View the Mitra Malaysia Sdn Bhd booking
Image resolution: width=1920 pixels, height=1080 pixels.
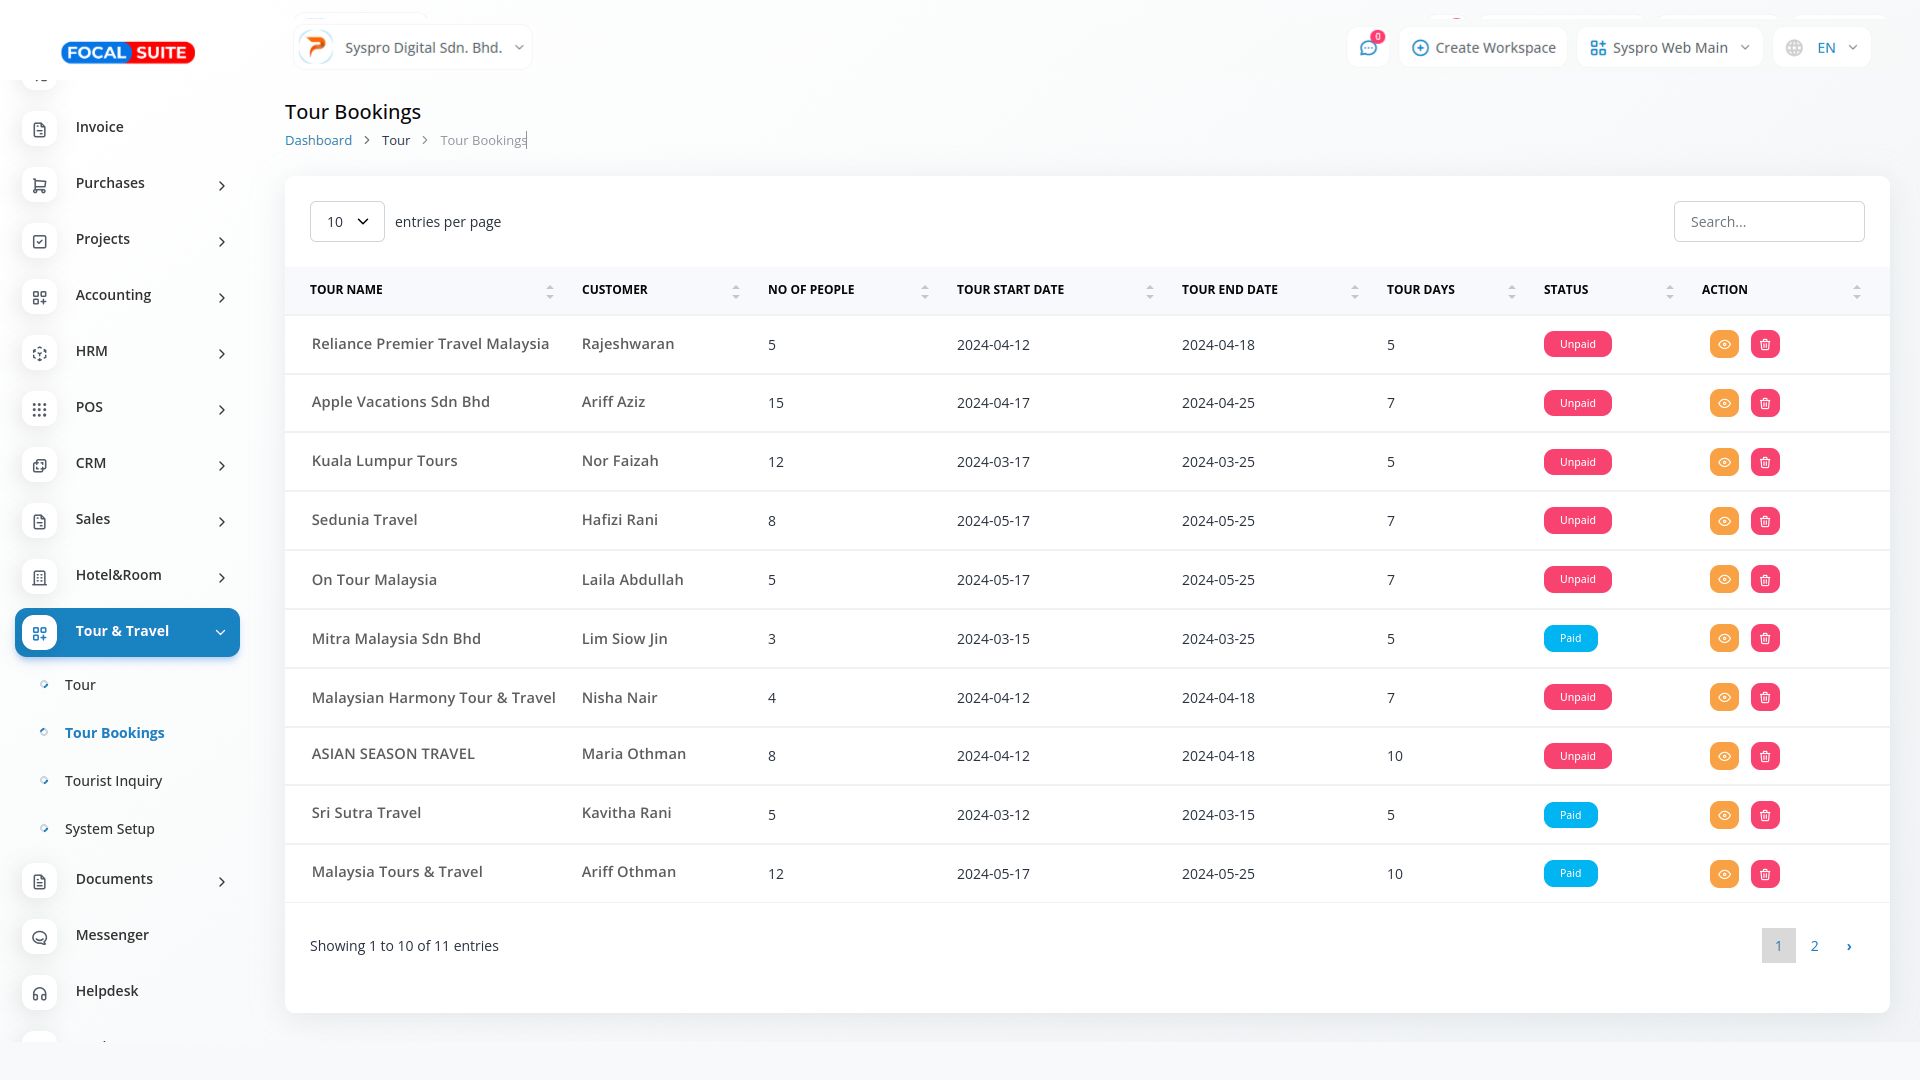[1724, 638]
